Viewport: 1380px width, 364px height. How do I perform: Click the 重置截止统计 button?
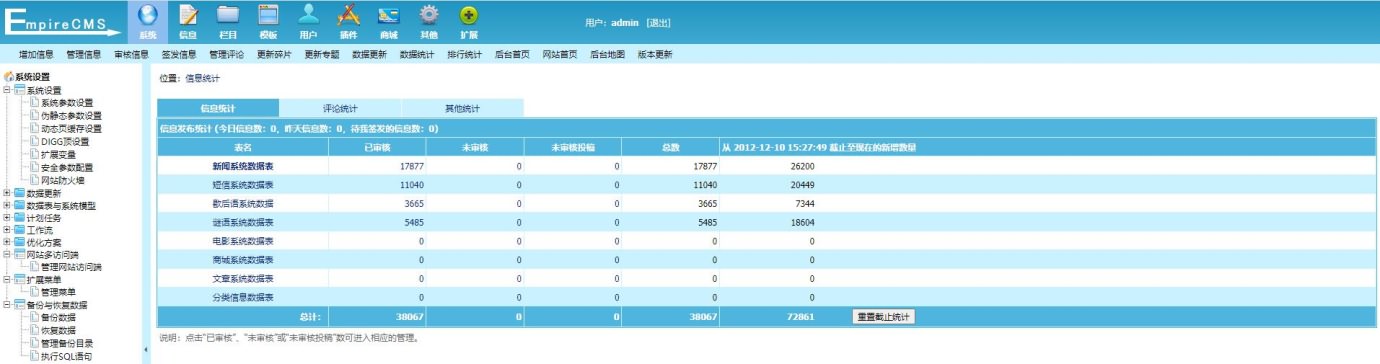coord(884,316)
